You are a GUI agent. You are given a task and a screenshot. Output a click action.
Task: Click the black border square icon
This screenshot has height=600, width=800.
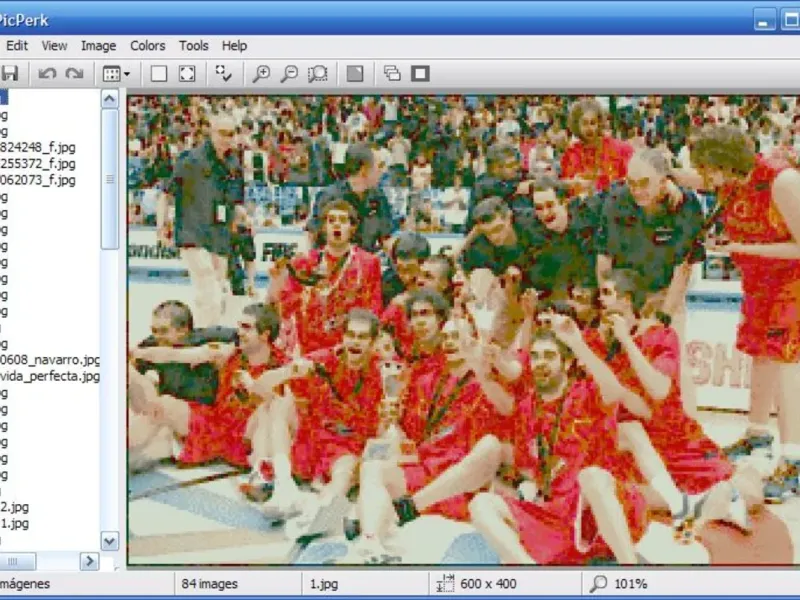[x=420, y=73]
